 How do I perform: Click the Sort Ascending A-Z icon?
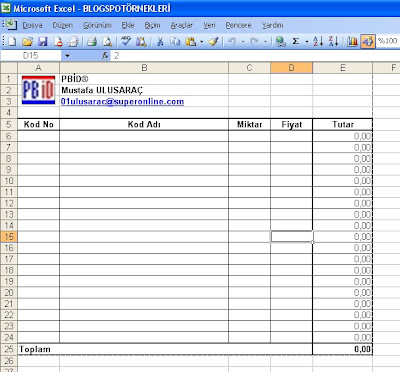click(x=318, y=41)
